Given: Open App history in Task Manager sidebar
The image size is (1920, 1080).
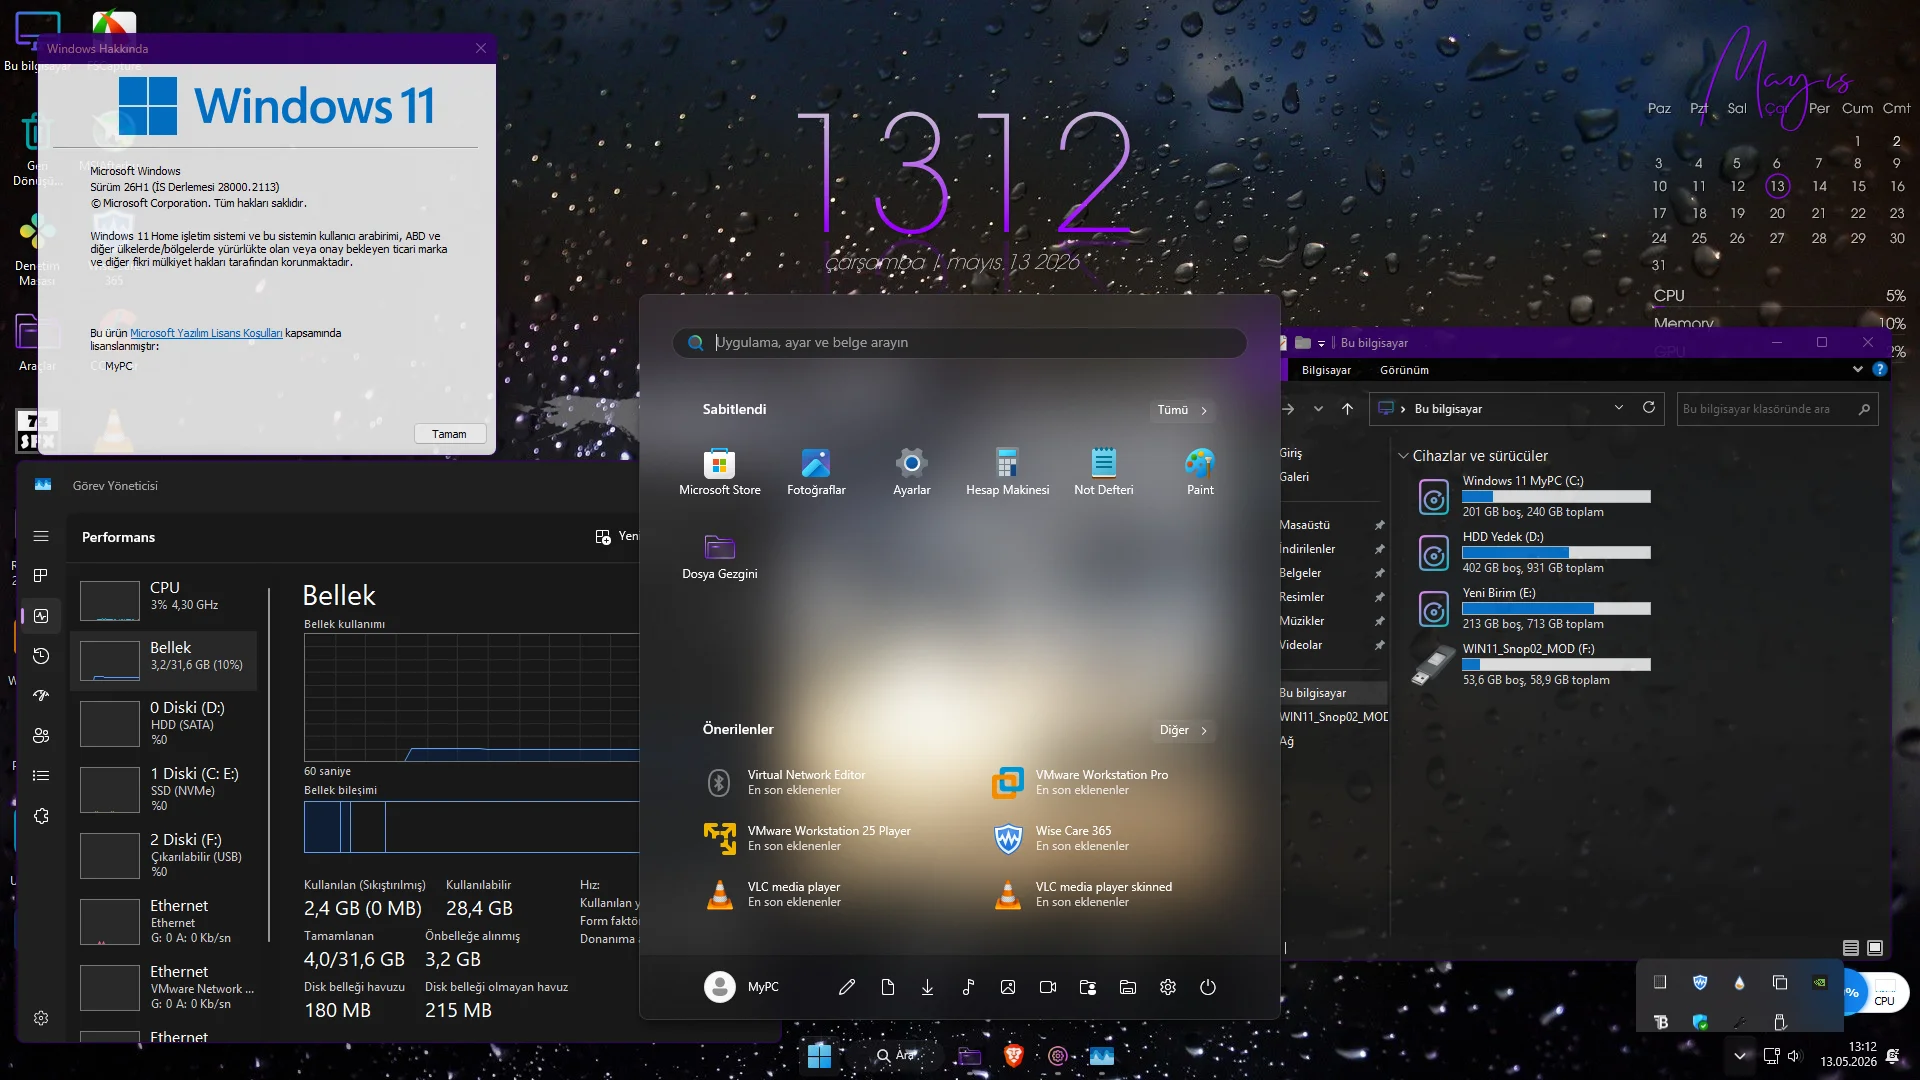Looking at the screenshot, I should point(41,656).
